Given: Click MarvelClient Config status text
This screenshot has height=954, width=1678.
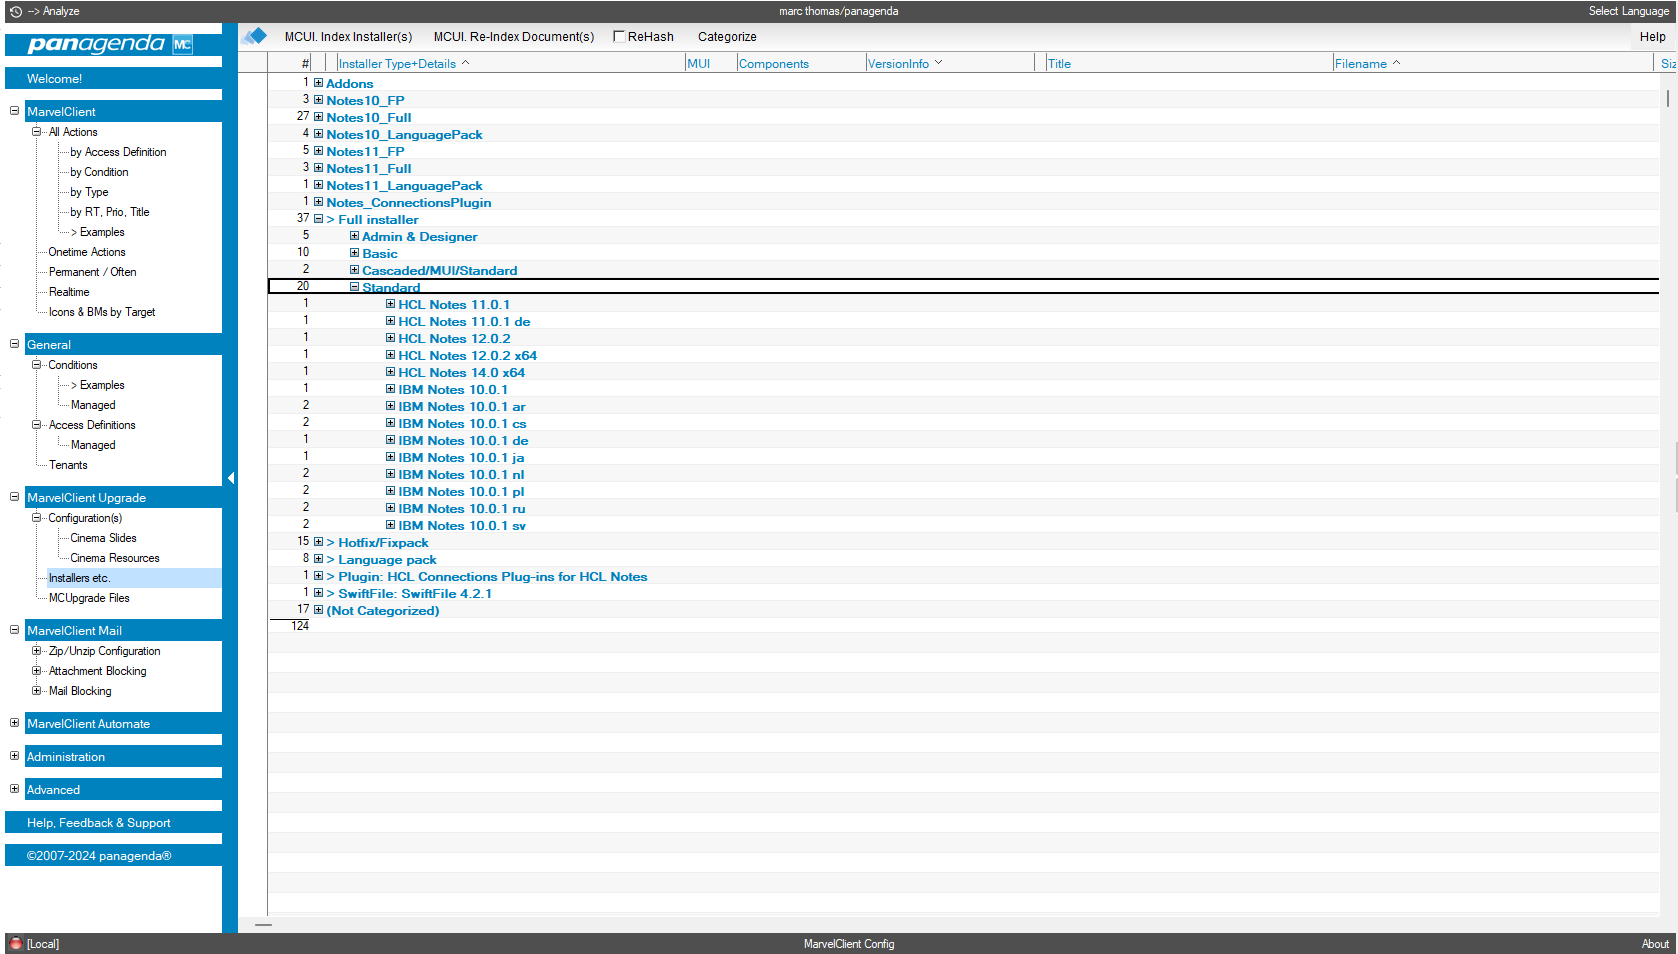Looking at the screenshot, I should (849, 944).
